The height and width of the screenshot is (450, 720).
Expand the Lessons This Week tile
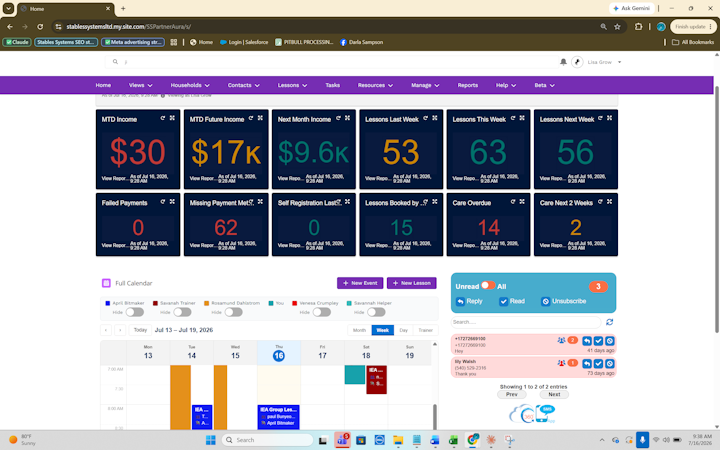point(522,118)
